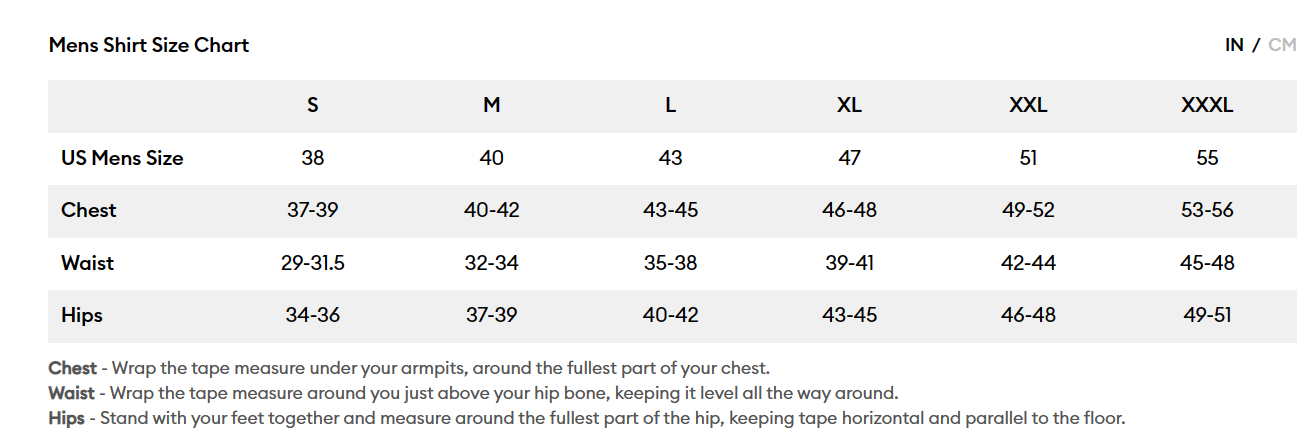
Task: Select the 29-31.5 waist measurement cell
Action: (313, 263)
